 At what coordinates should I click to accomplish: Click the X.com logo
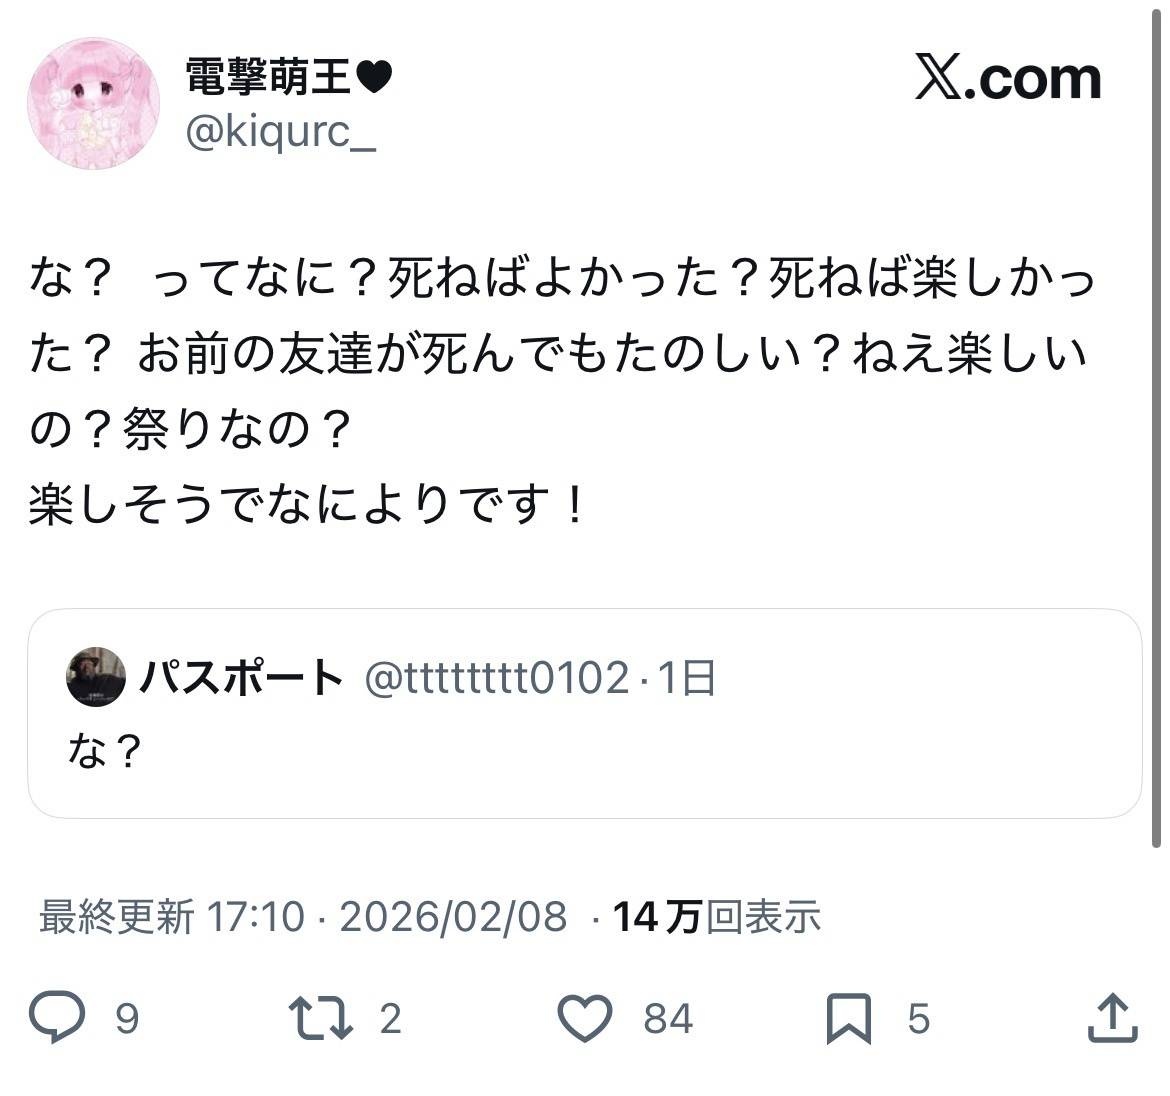(x=1008, y=78)
